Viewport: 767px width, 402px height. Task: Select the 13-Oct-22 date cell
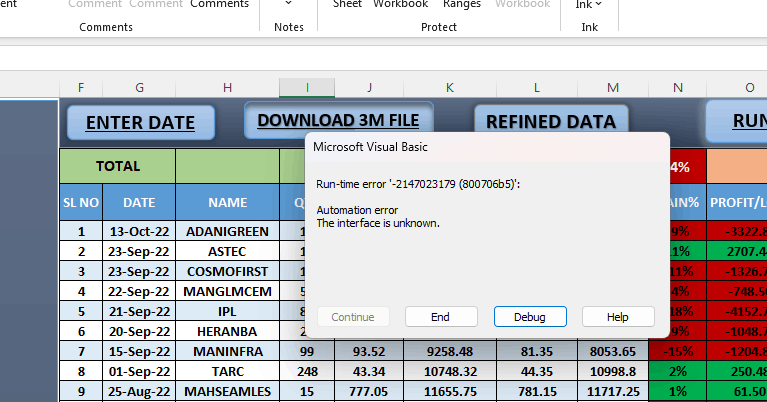[x=139, y=231]
